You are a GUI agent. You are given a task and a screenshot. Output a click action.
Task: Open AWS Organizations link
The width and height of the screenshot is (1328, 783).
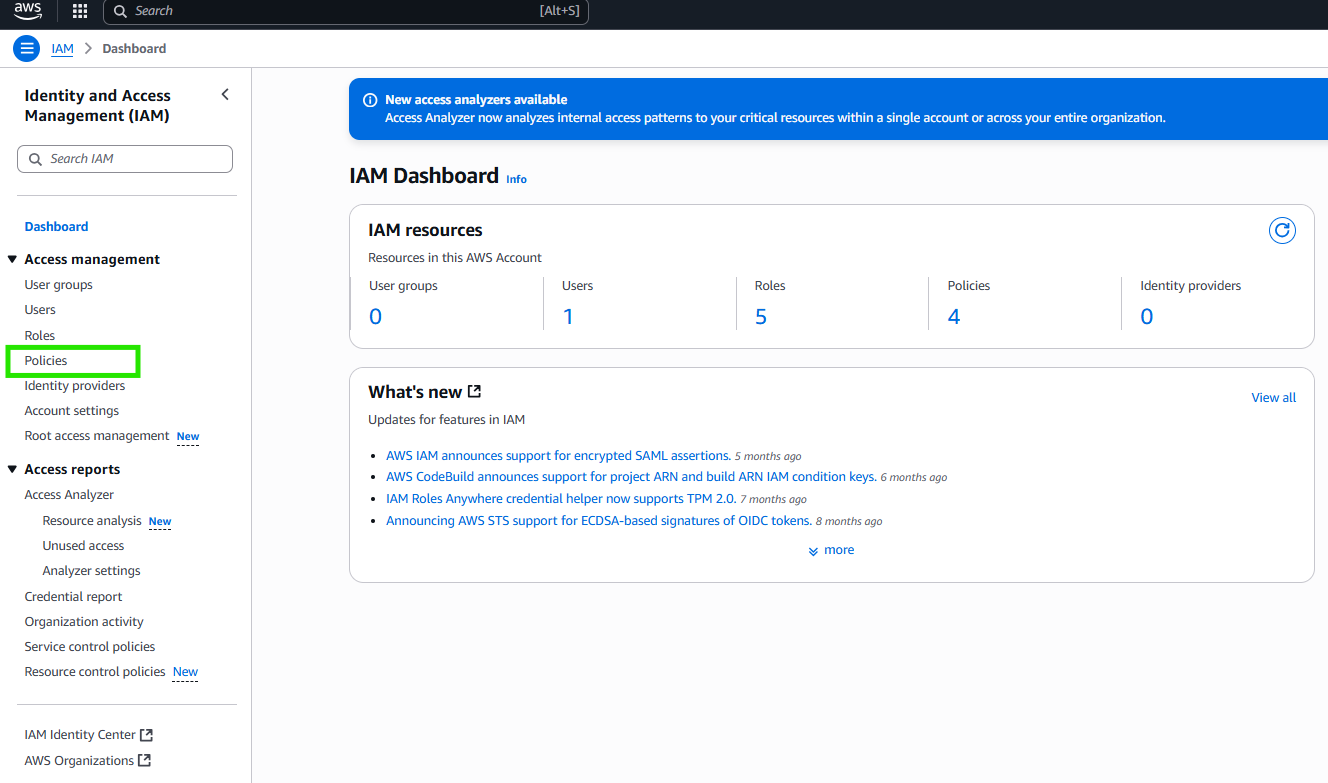click(x=79, y=760)
